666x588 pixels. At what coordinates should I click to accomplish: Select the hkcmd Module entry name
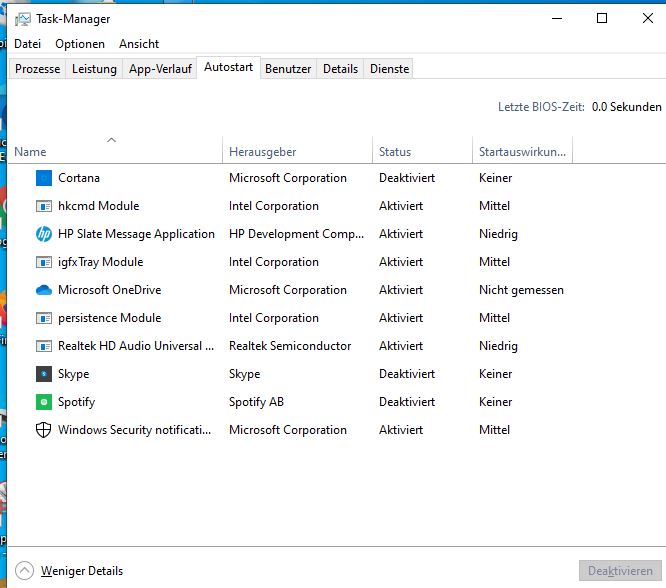pos(99,206)
